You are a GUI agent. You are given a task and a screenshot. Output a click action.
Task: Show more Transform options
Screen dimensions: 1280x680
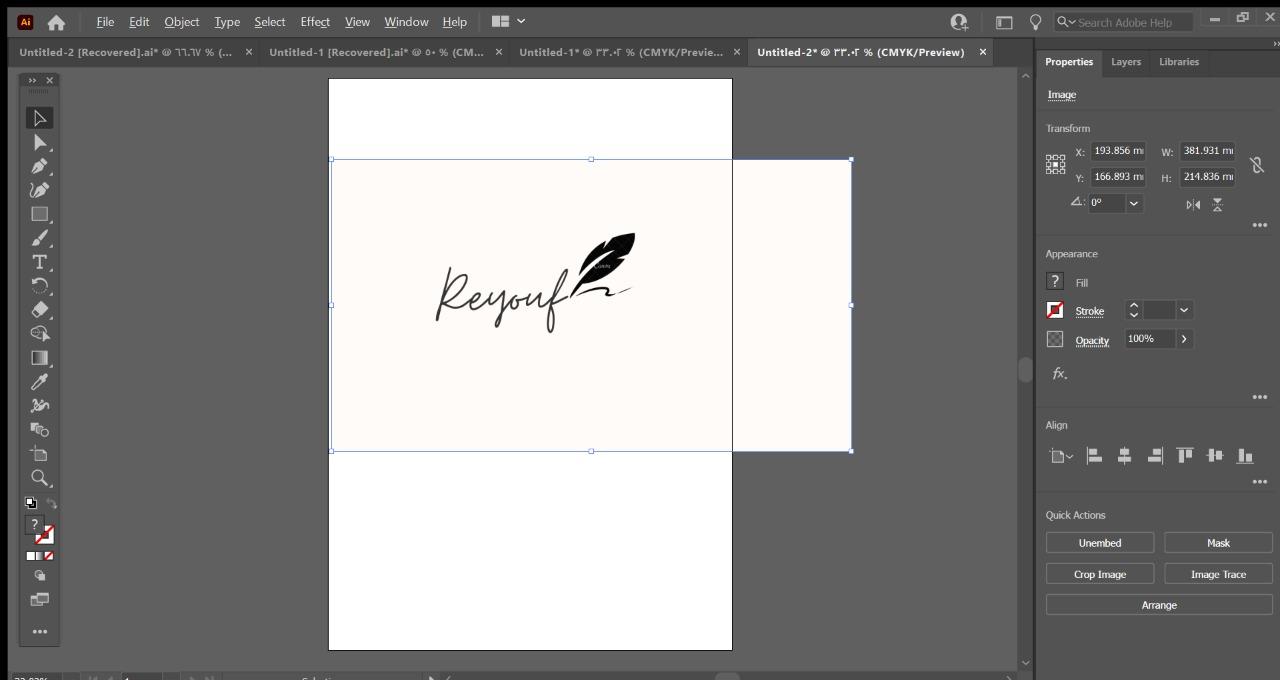[x=1260, y=225]
